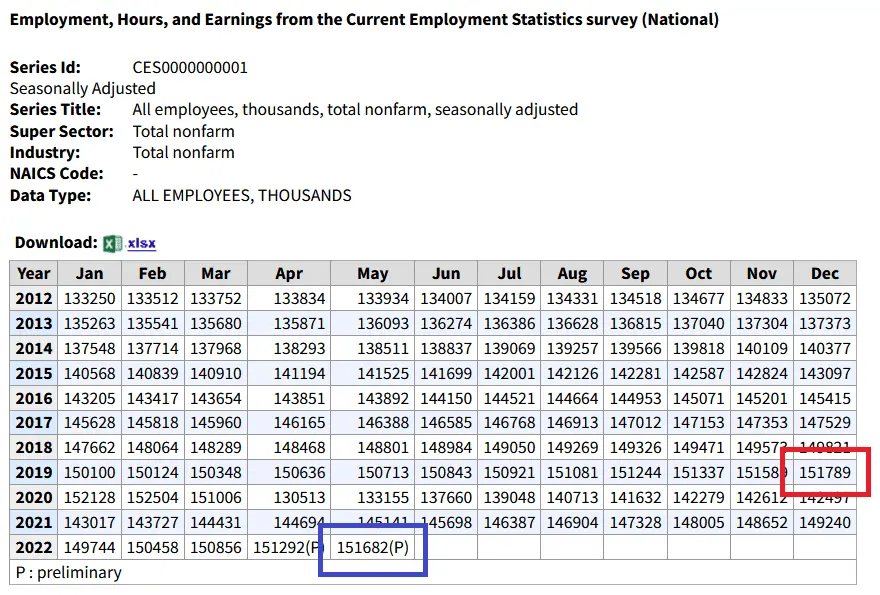Select the 2020 row label
This screenshot has height=595, width=880.
tap(34, 498)
